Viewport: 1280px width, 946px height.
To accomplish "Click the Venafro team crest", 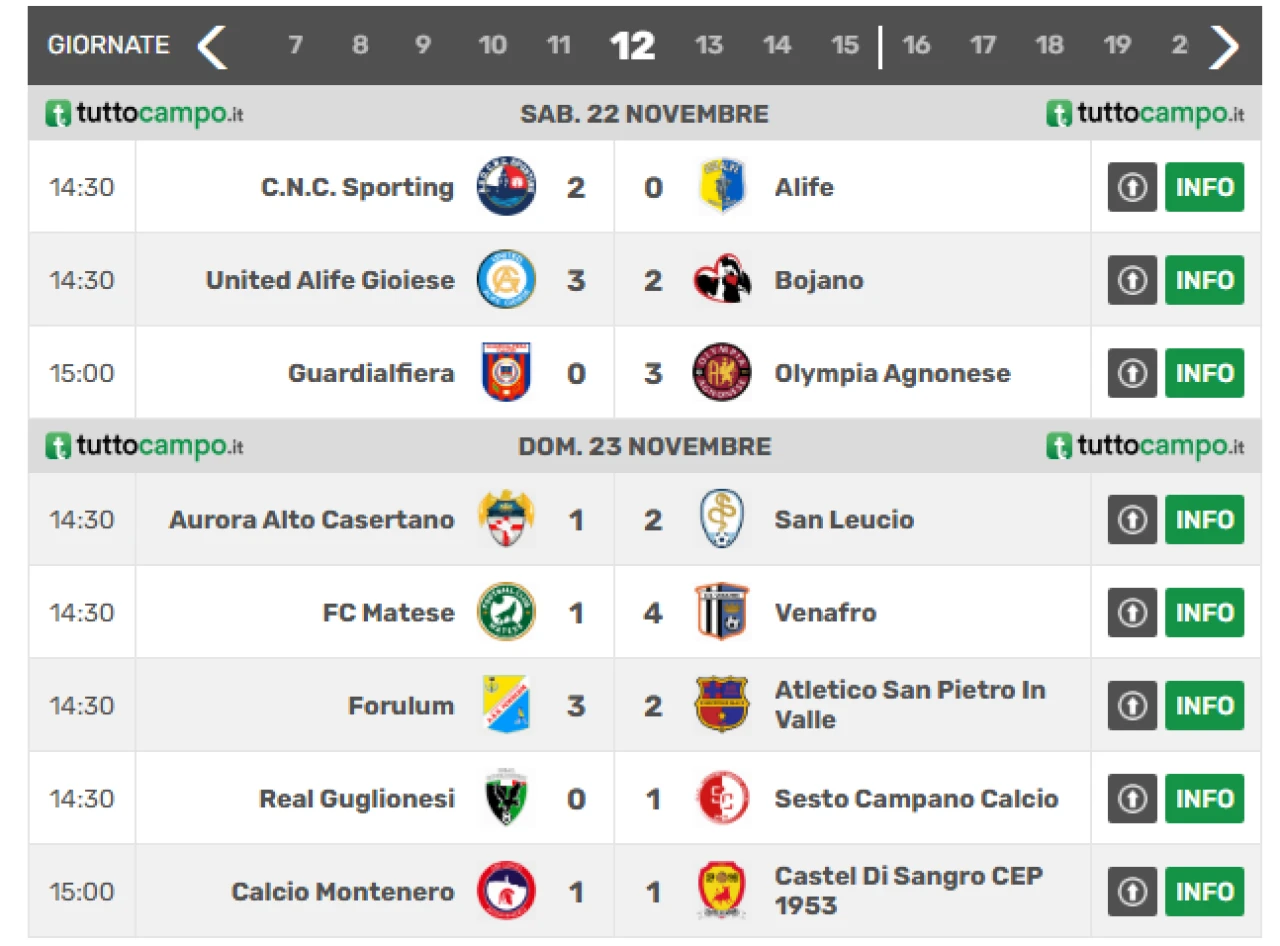I will (721, 612).
